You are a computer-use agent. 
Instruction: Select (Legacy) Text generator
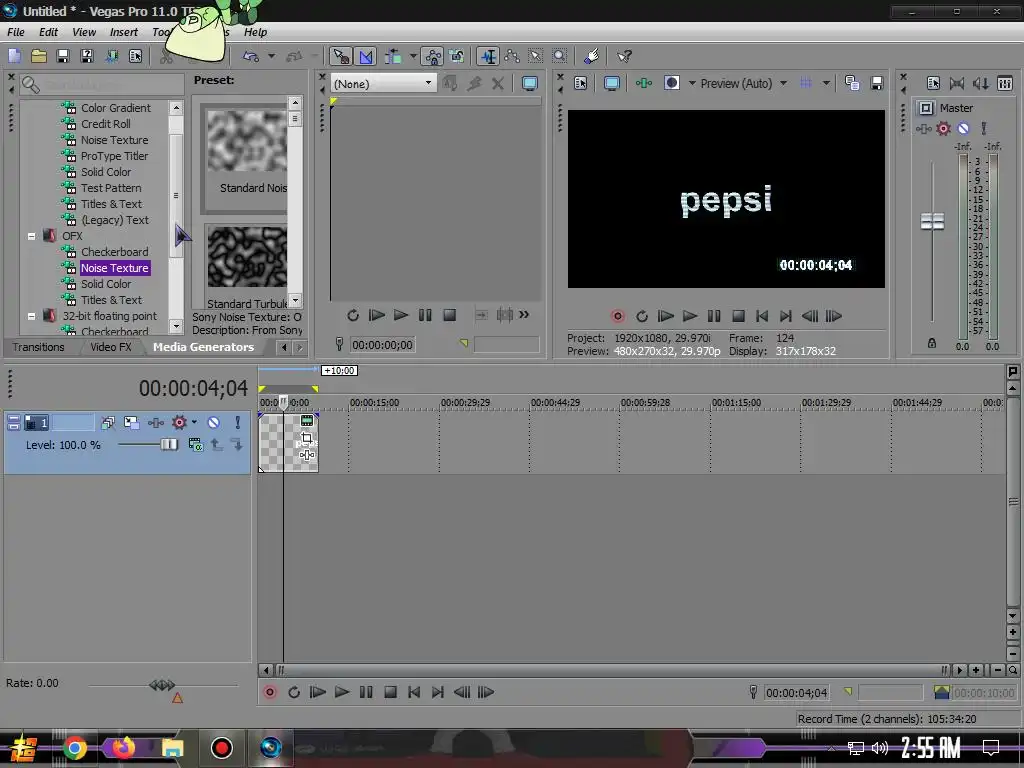click(115, 220)
